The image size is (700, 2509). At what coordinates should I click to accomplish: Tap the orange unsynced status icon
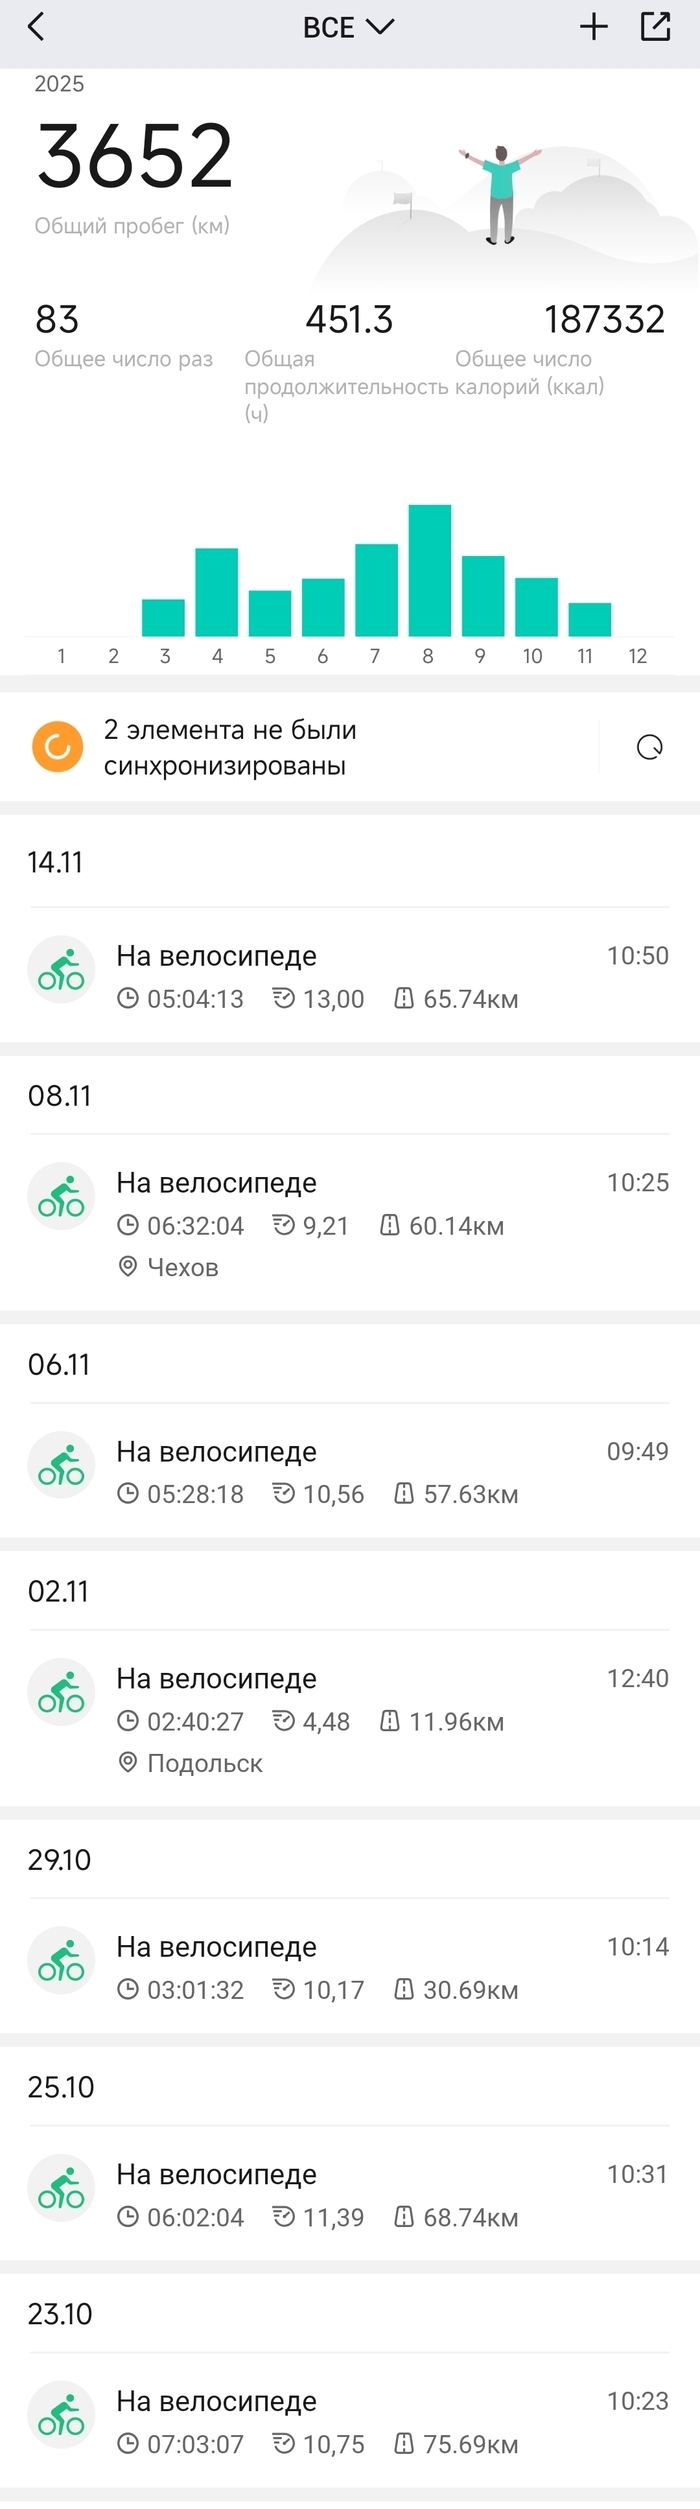58,747
